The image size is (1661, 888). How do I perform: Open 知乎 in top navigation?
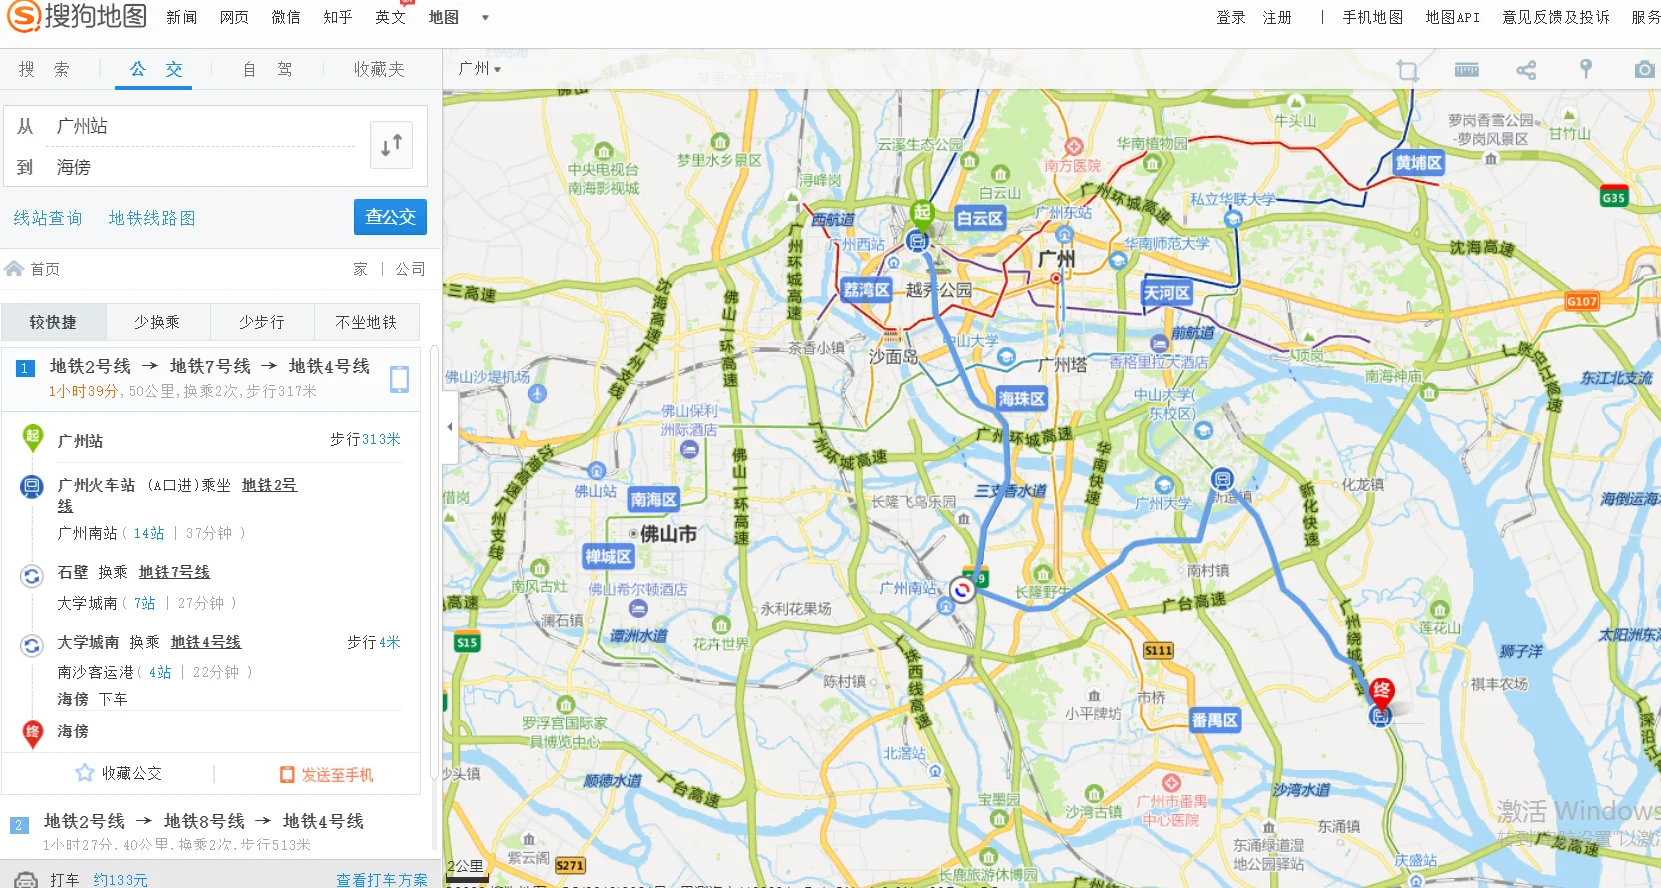(x=338, y=17)
